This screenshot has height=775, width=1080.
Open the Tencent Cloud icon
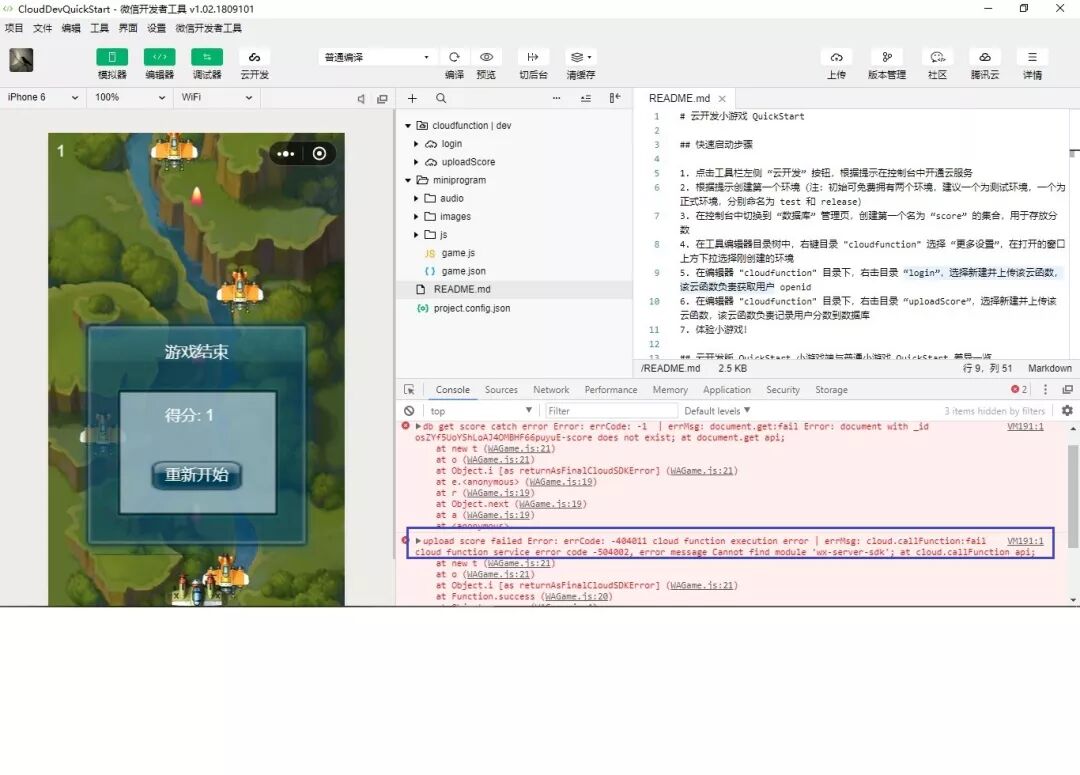(x=985, y=57)
